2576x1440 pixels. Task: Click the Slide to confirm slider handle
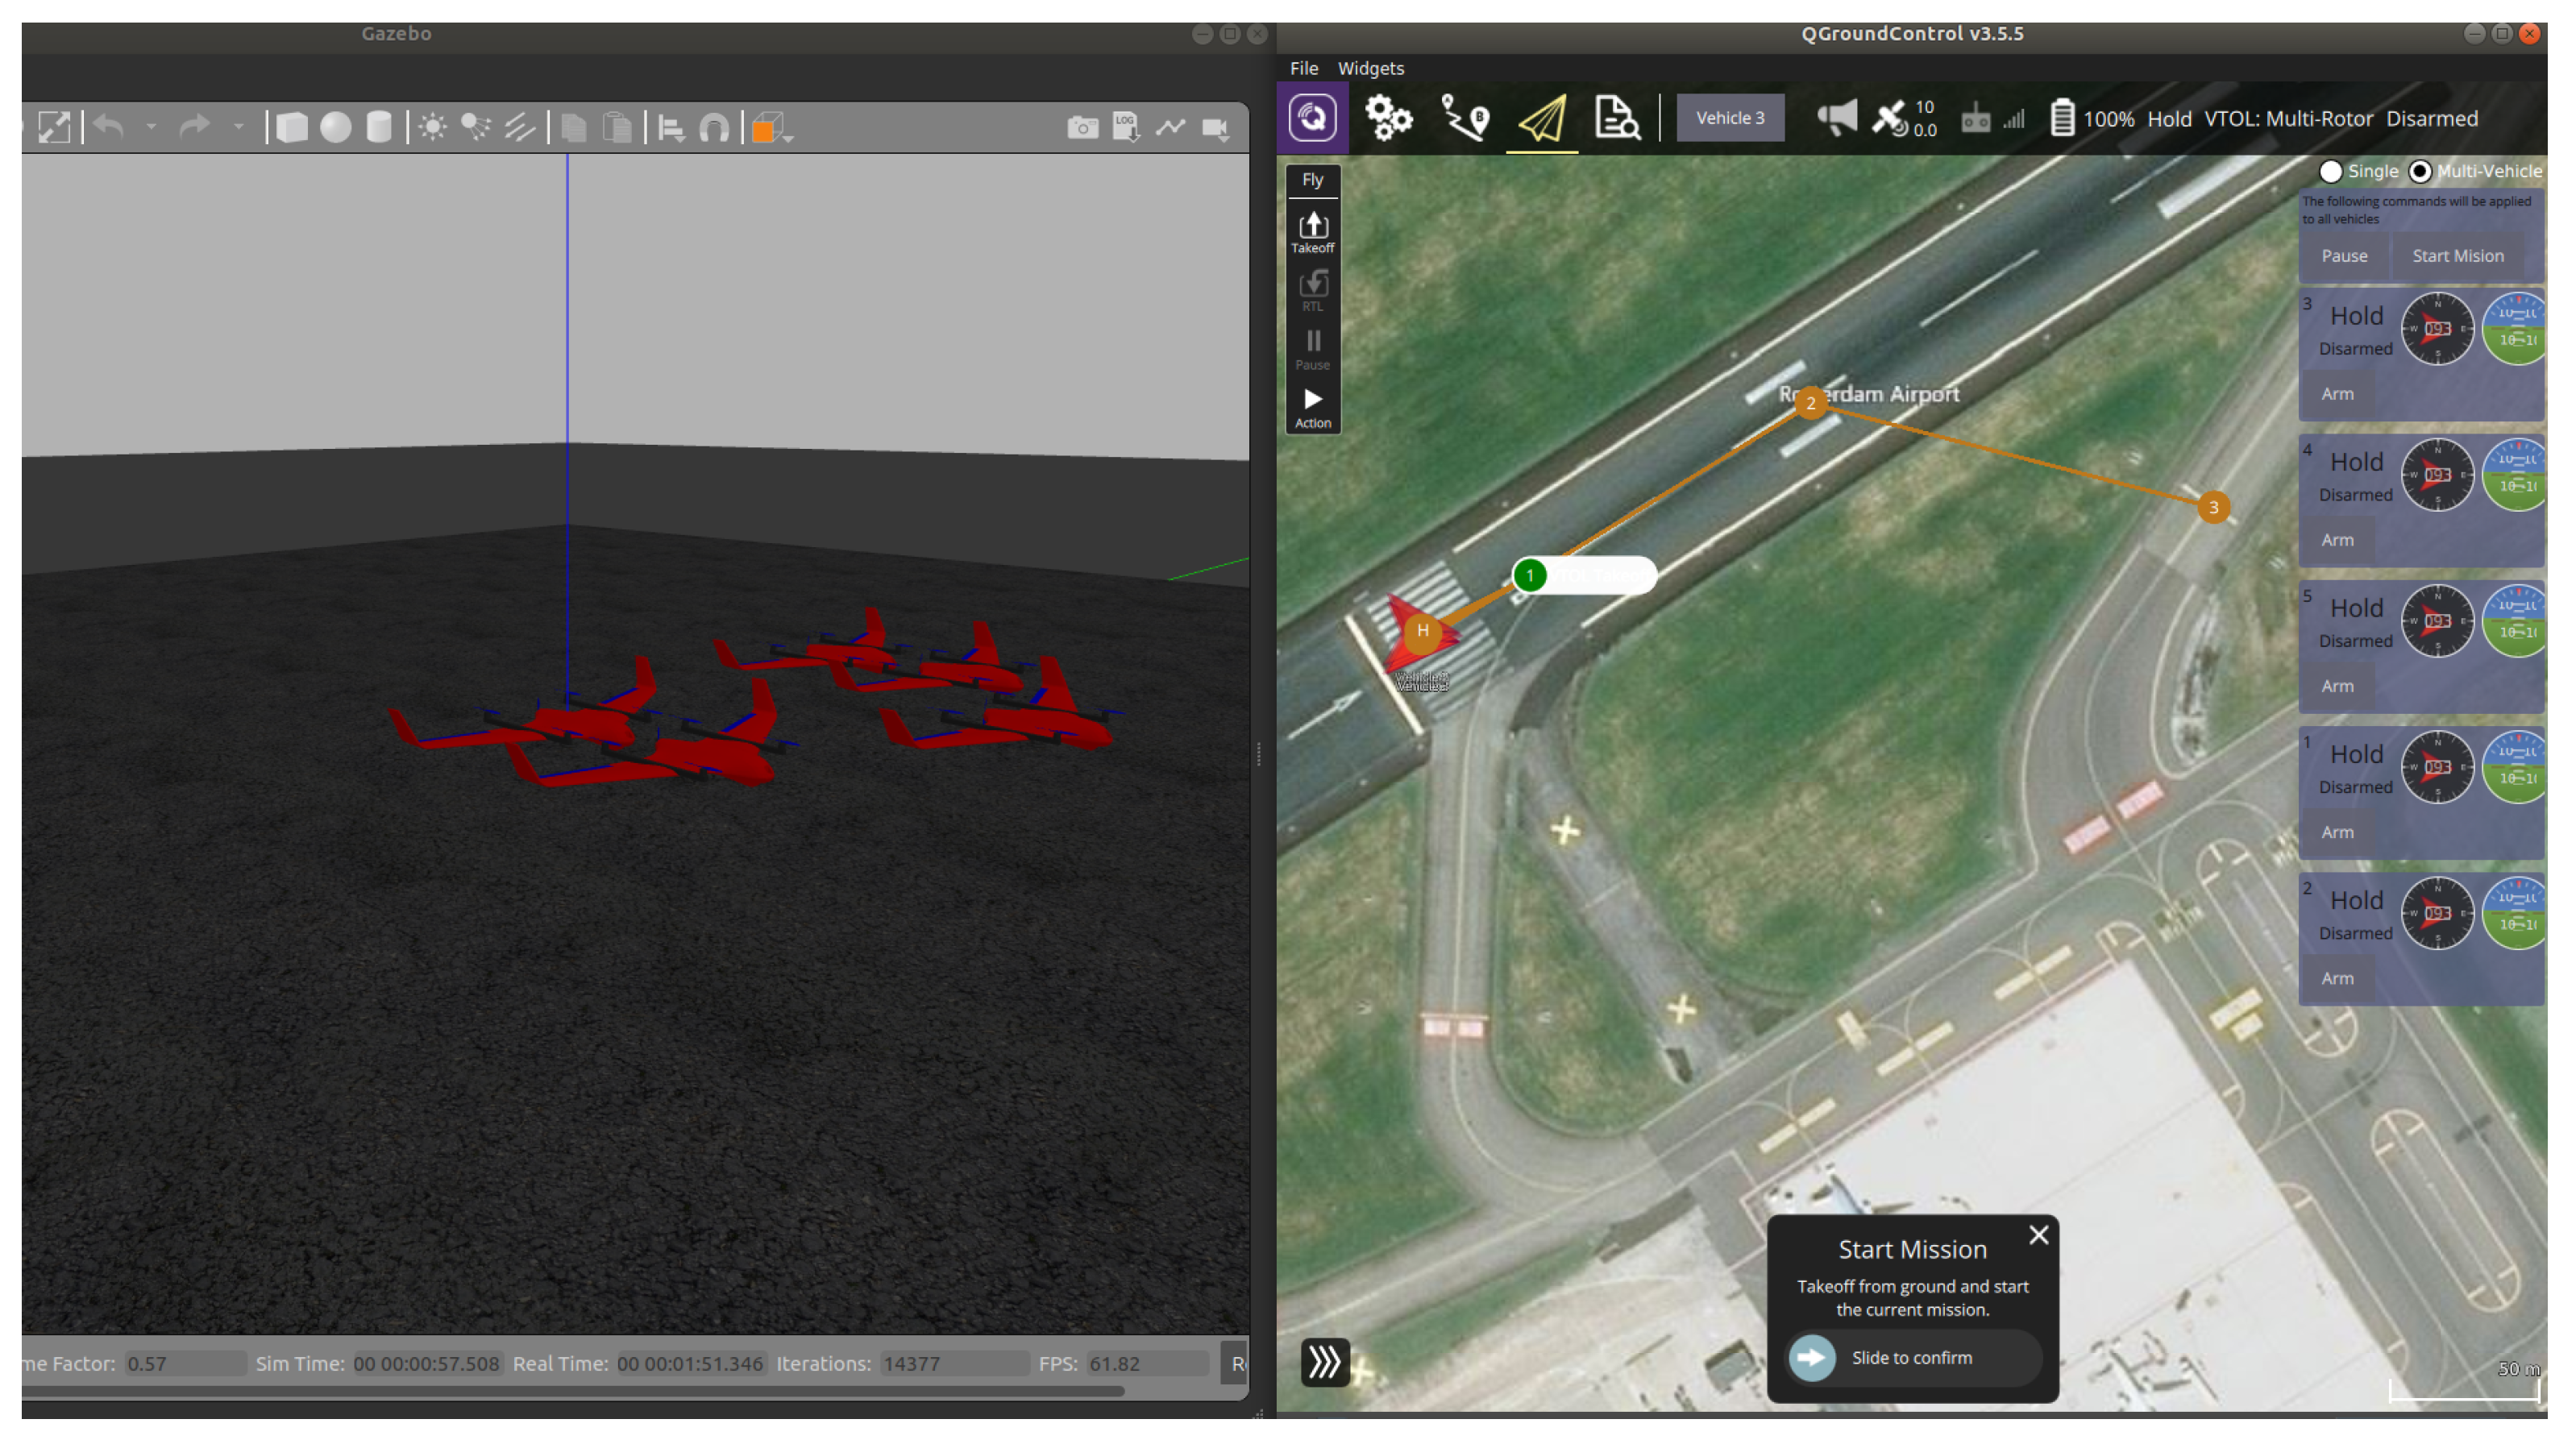(x=1811, y=1358)
